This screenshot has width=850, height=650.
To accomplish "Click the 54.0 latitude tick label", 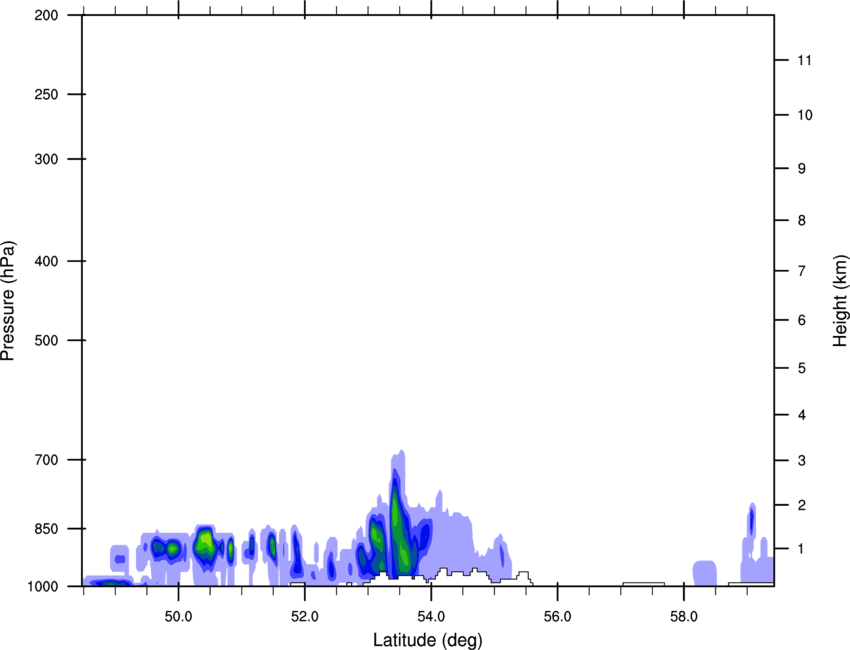I will tap(431, 617).
